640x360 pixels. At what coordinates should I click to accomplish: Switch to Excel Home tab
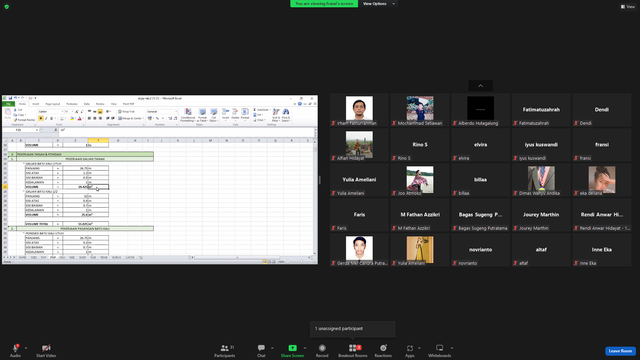tap(22, 104)
